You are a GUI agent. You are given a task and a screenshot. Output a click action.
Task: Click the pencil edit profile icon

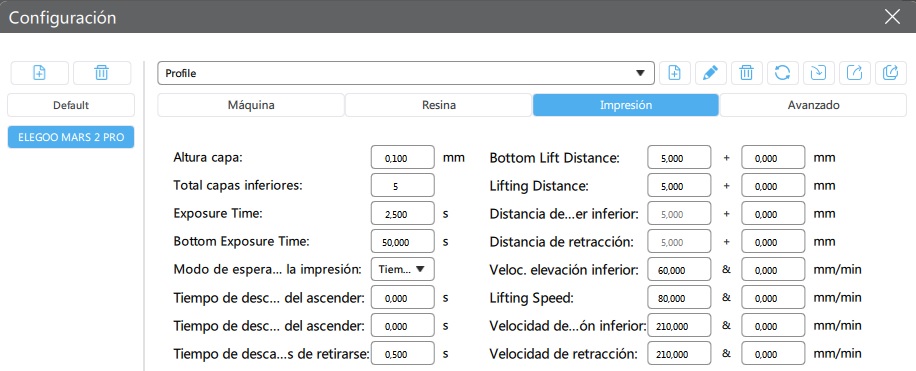click(710, 73)
